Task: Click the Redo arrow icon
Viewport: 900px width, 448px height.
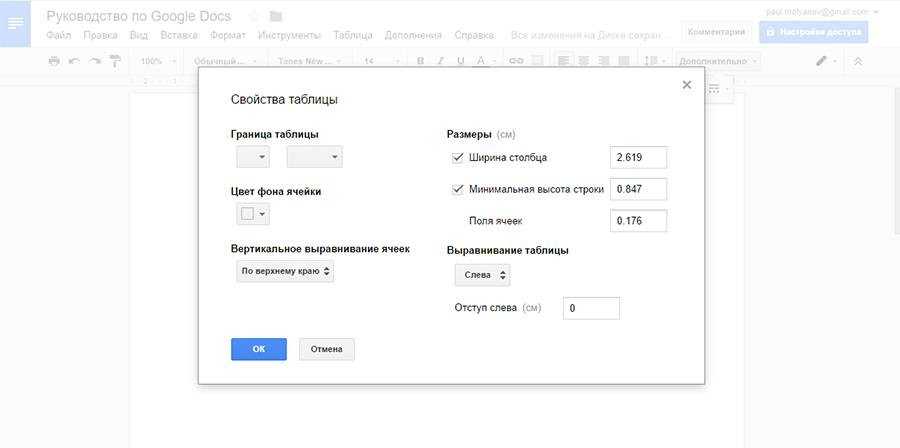Action: (x=94, y=61)
